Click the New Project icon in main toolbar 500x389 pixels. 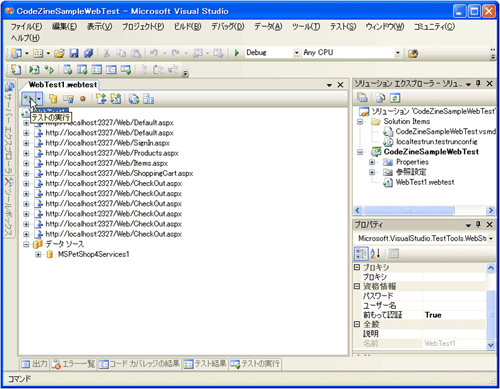pyautogui.click(x=16, y=53)
